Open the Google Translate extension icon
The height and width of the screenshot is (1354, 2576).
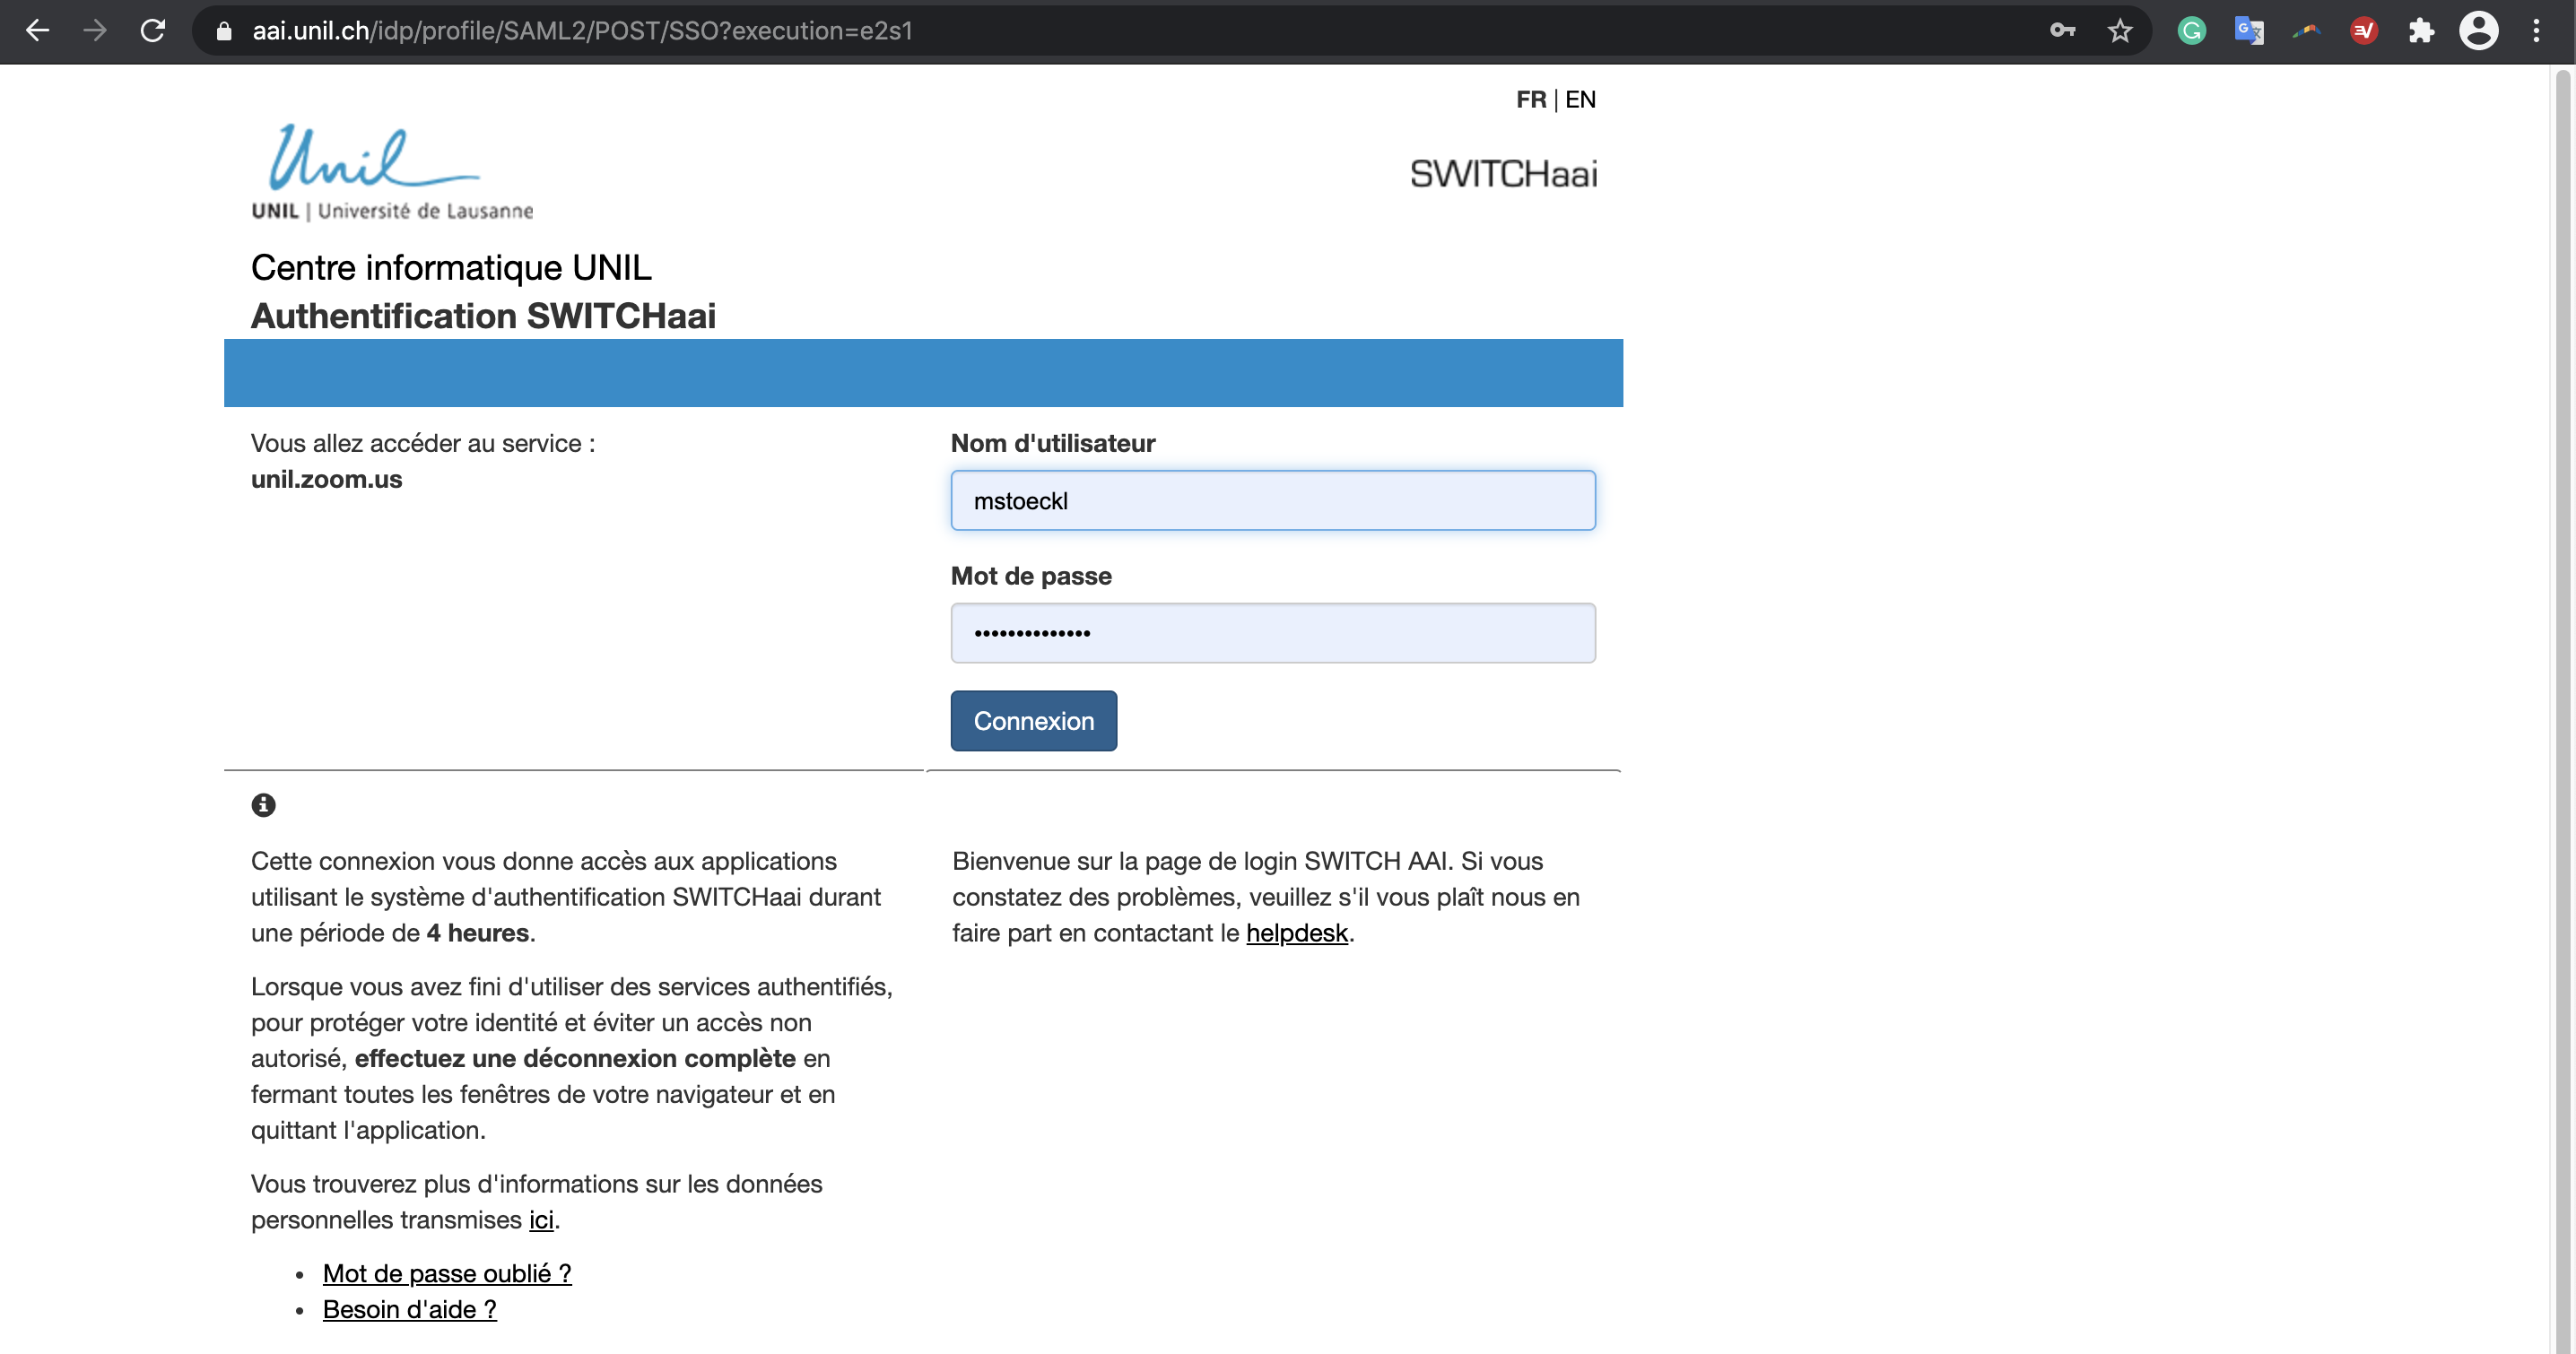(2249, 31)
